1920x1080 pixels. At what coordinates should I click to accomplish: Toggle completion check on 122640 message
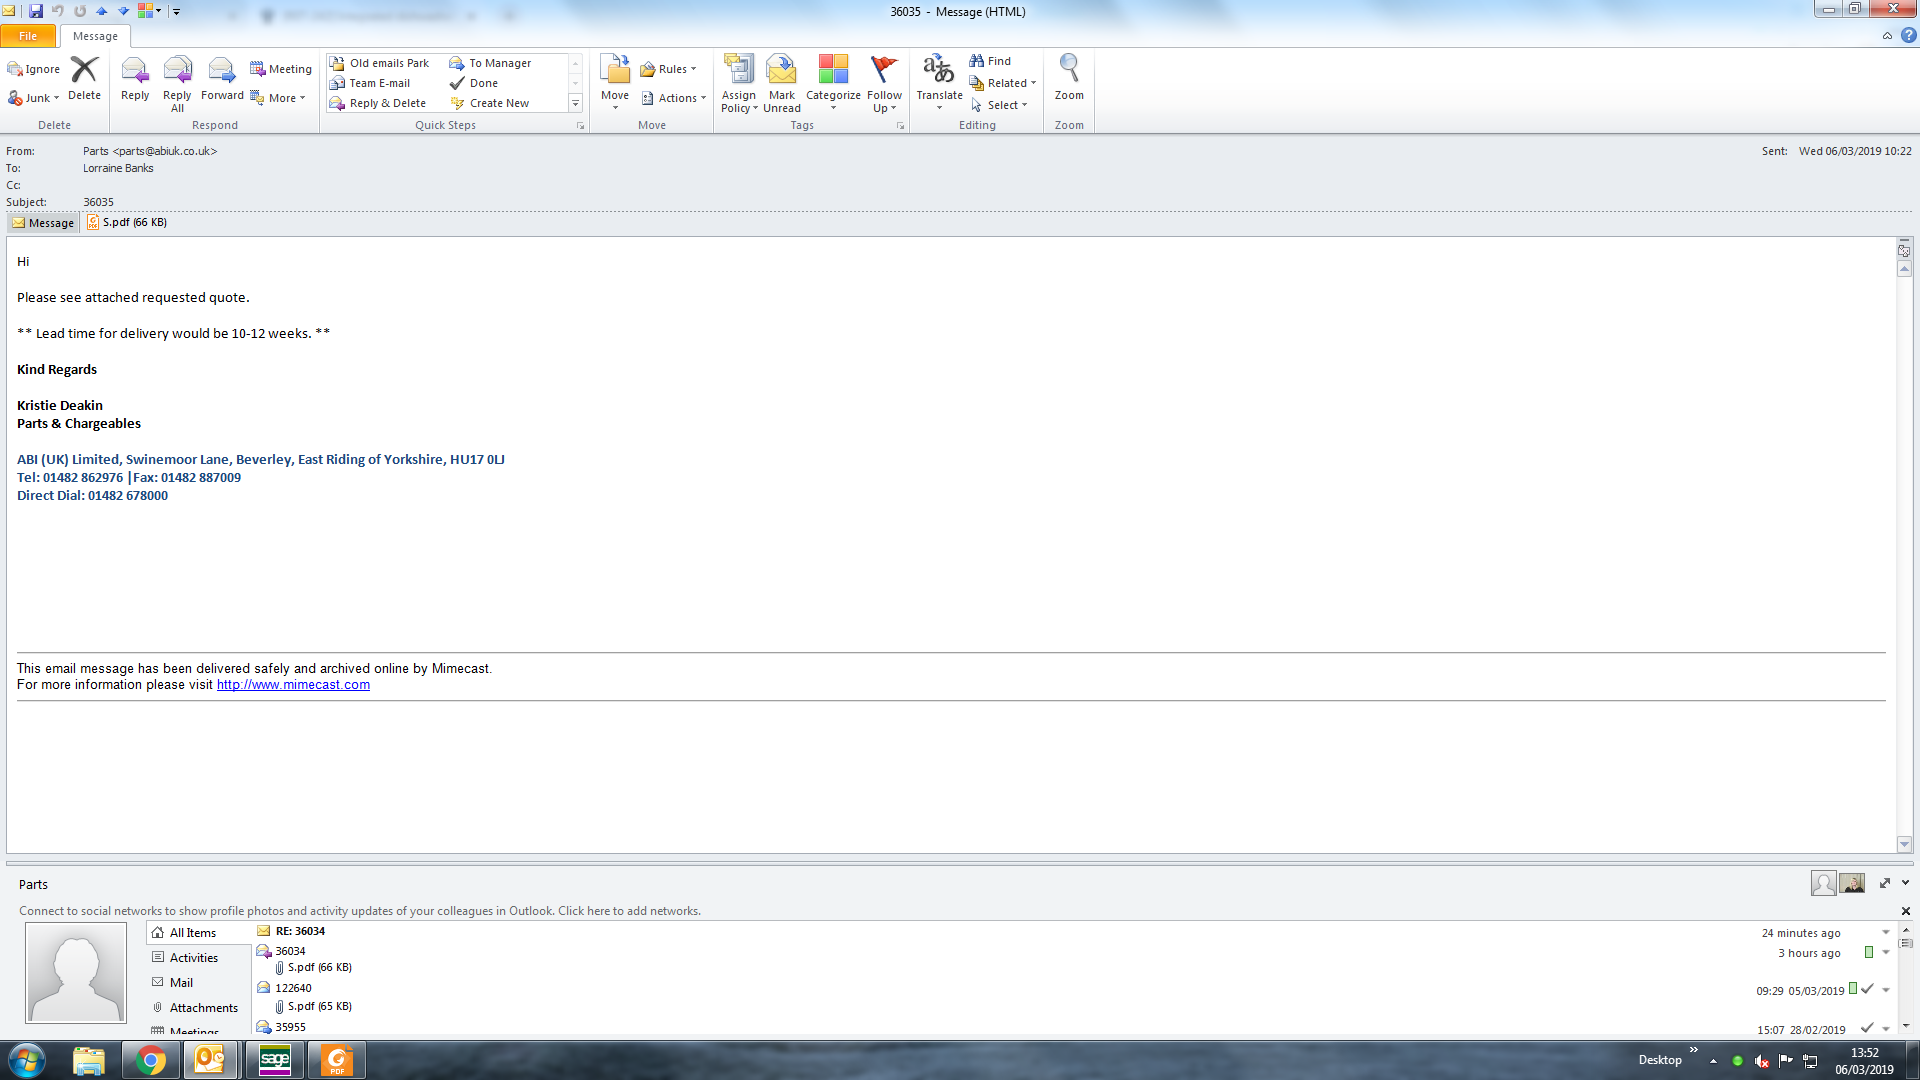(1867, 989)
